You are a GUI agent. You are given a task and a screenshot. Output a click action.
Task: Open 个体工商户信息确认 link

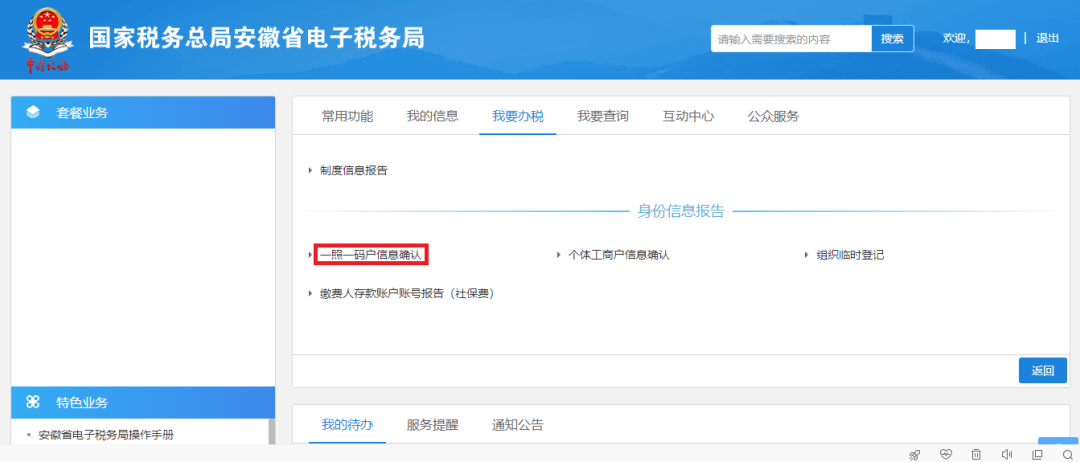619,255
